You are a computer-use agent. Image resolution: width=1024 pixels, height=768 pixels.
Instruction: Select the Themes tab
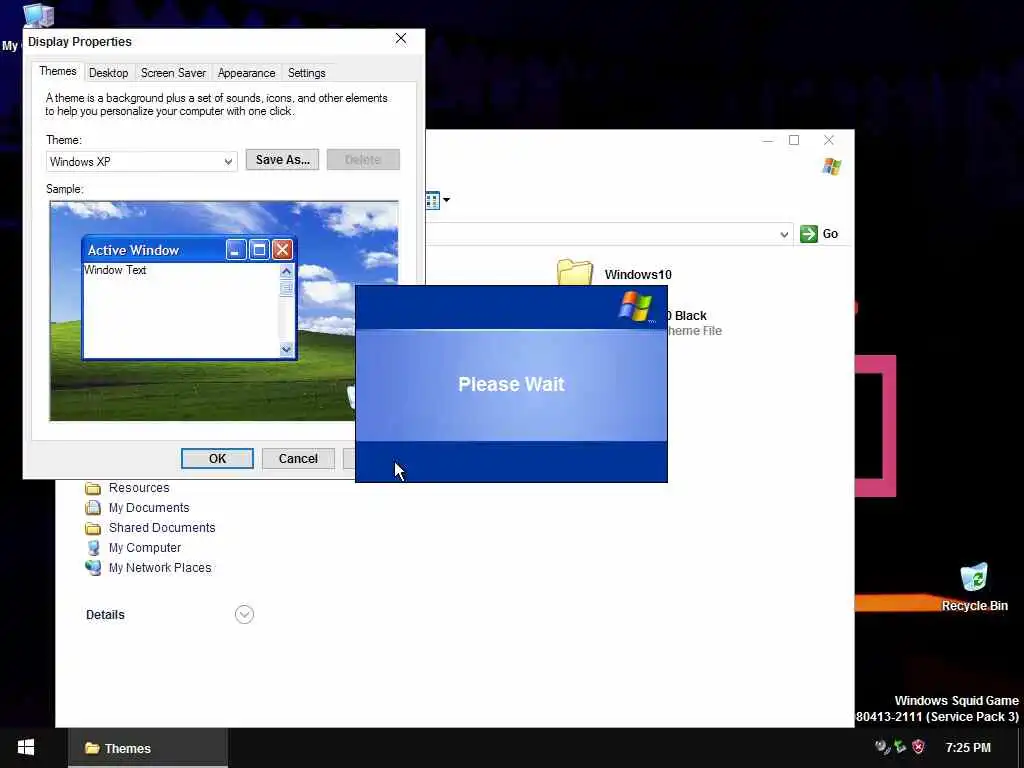[57, 71]
